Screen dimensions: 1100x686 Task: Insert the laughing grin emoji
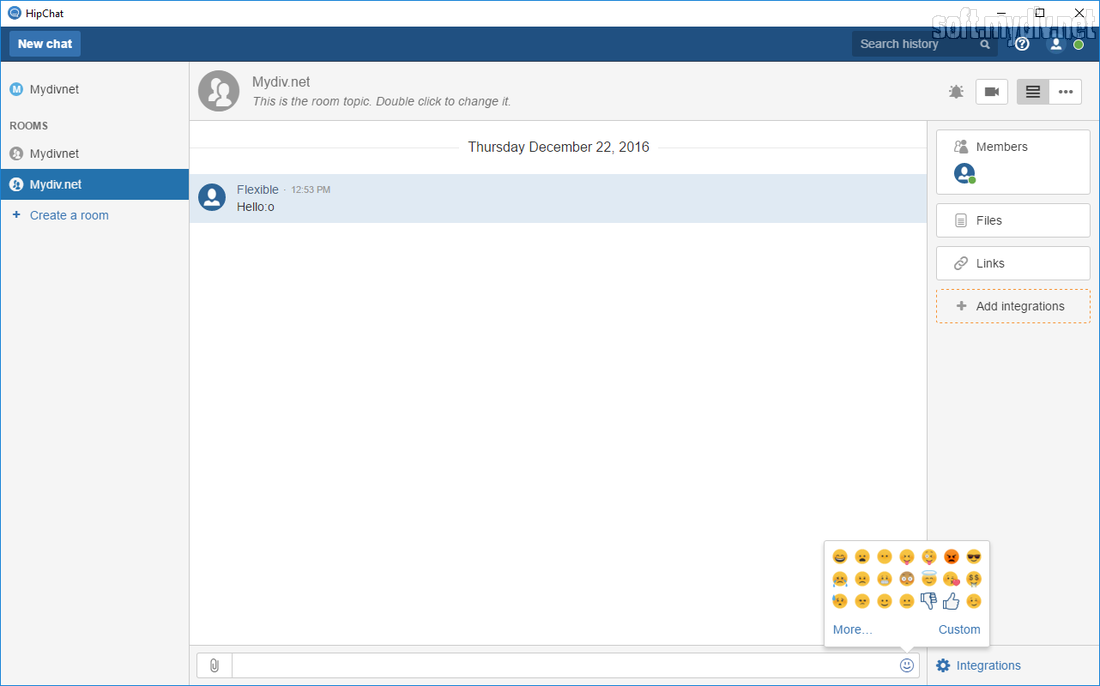pos(840,557)
